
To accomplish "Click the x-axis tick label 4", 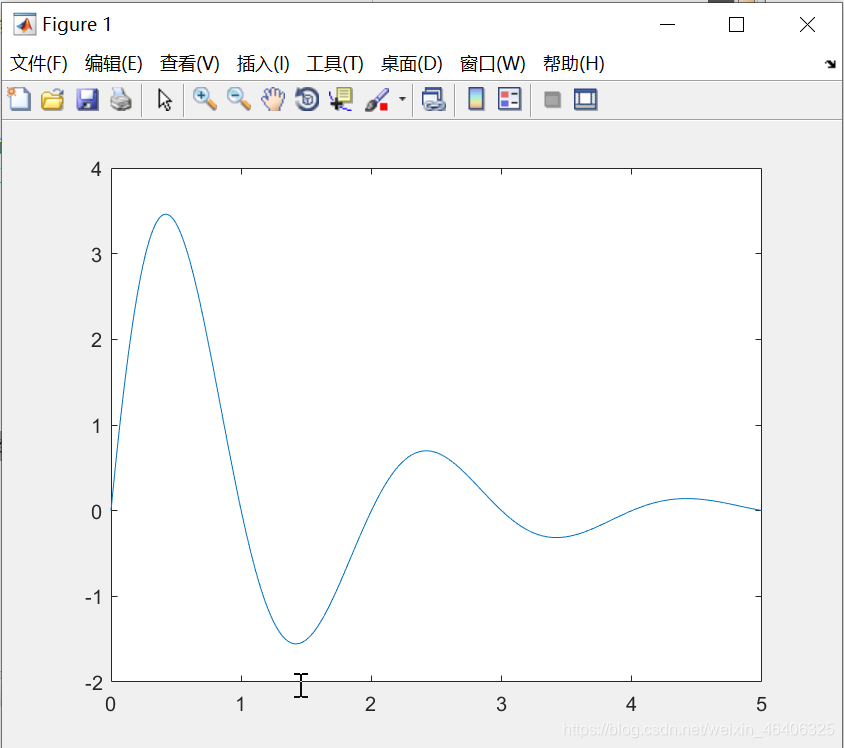I will (631, 704).
